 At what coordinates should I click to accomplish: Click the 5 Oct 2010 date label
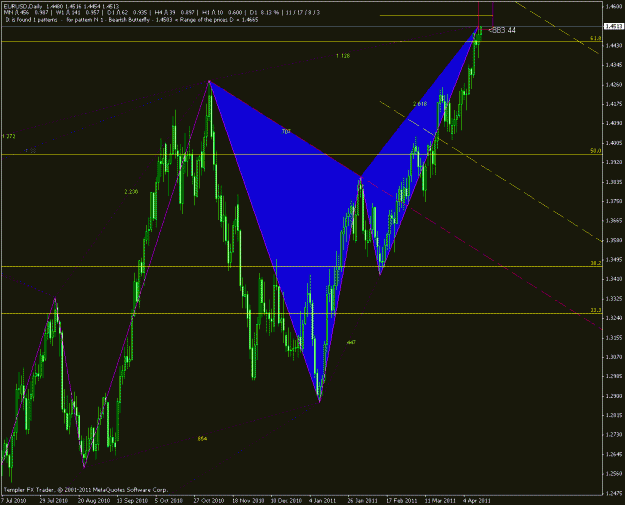click(169, 501)
